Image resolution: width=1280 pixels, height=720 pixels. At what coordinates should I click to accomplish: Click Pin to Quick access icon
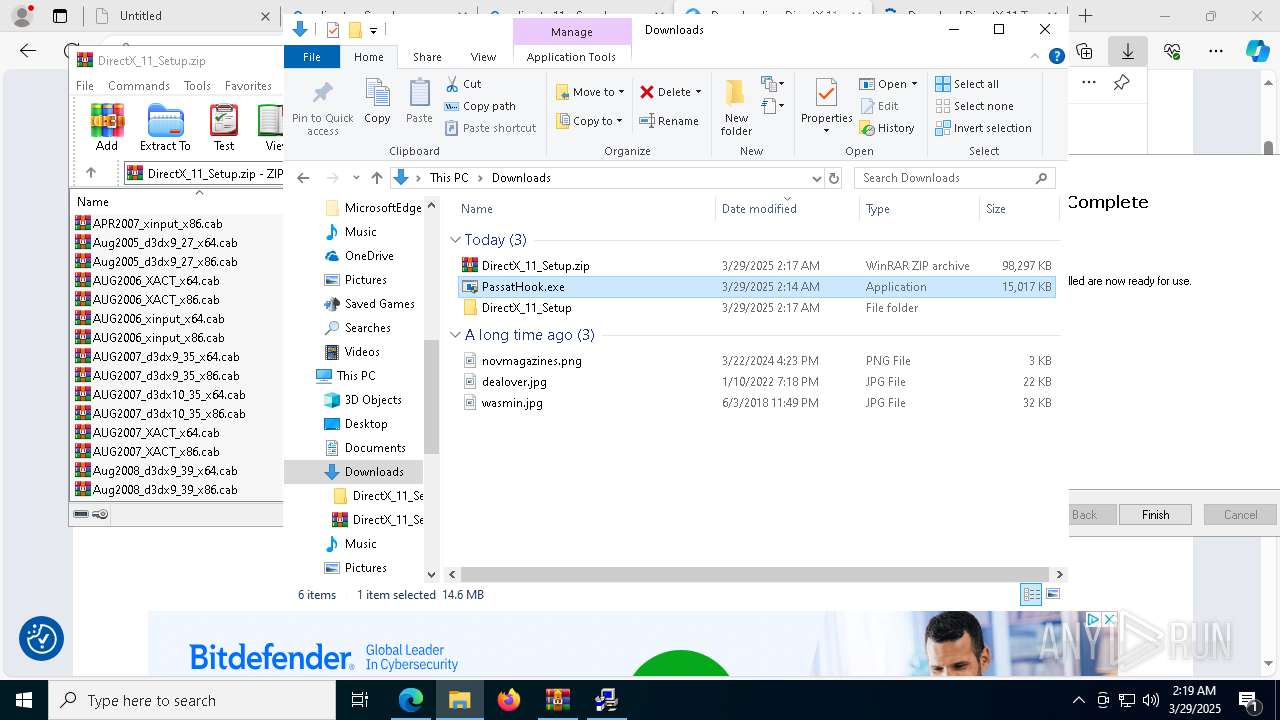coord(323,109)
